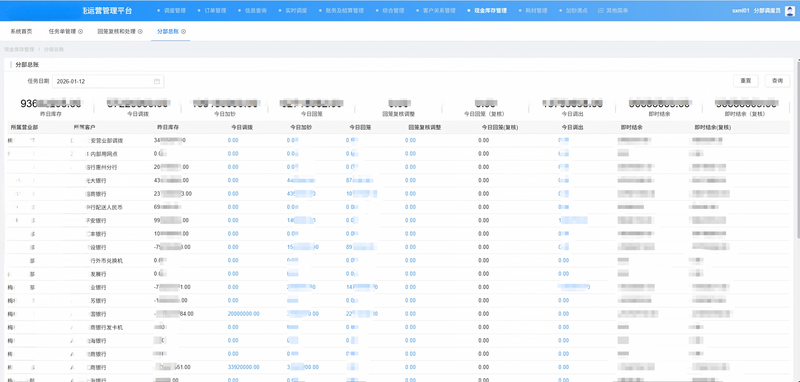Click 现金库存管理 in the breadcrumb
This screenshot has height=382, width=800.
[19, 50]
